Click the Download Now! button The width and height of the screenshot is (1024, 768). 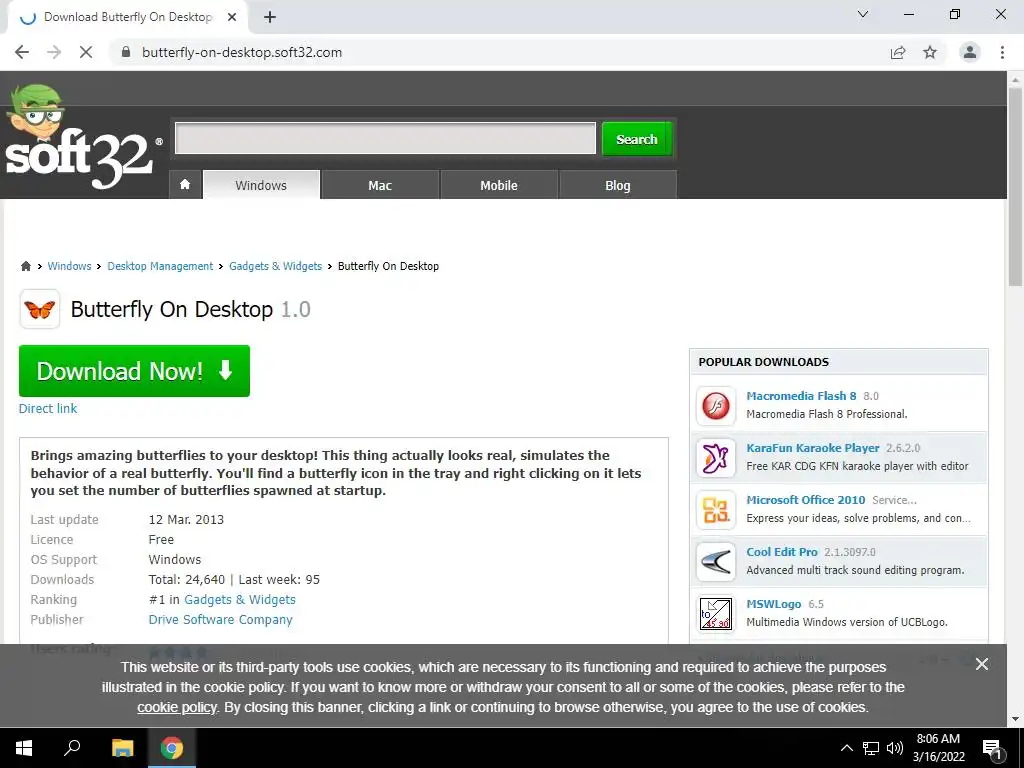(134, 370)
